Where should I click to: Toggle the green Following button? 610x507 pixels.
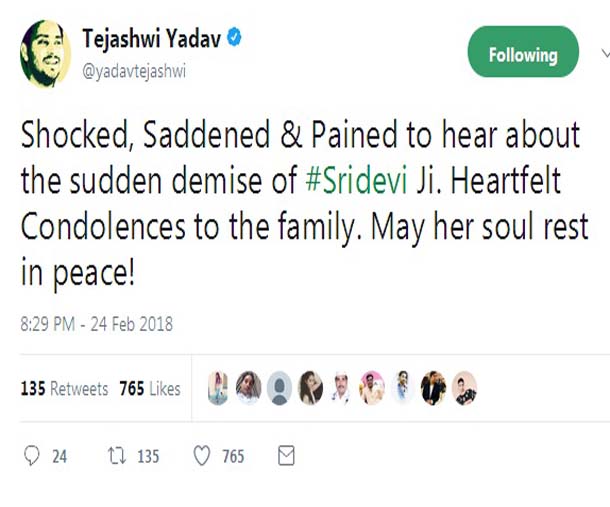point(523,55)
